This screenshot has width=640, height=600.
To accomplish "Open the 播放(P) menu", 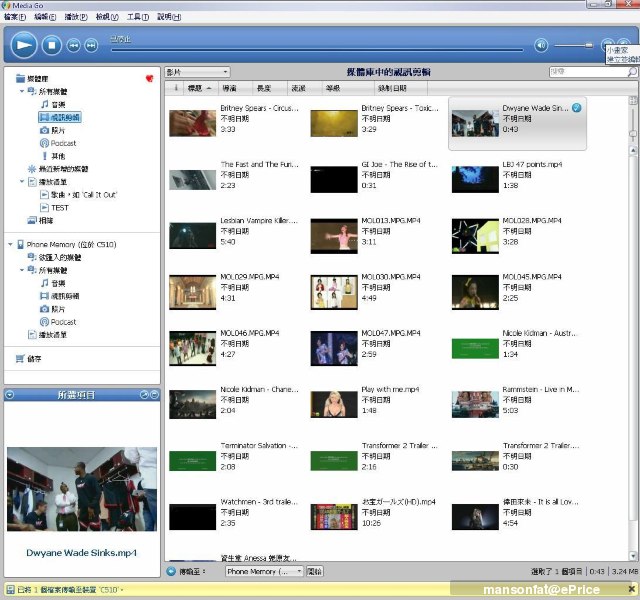I will click(76, 17).
